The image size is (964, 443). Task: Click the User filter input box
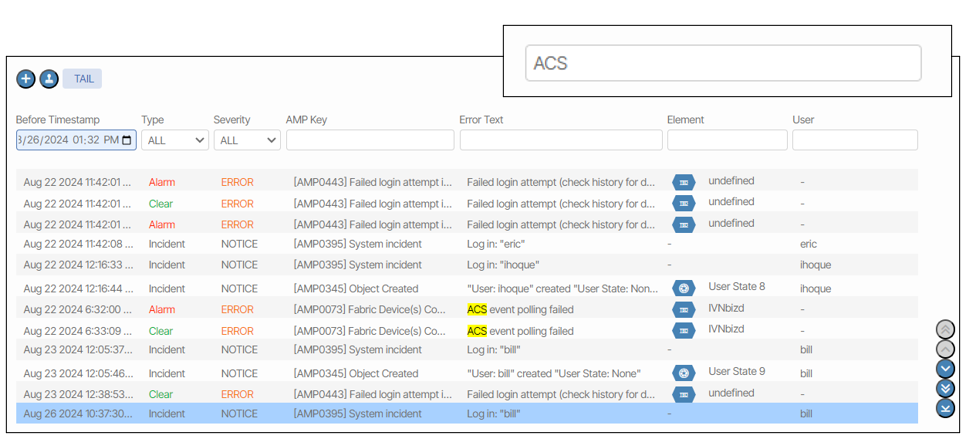(x=854, y=140)
